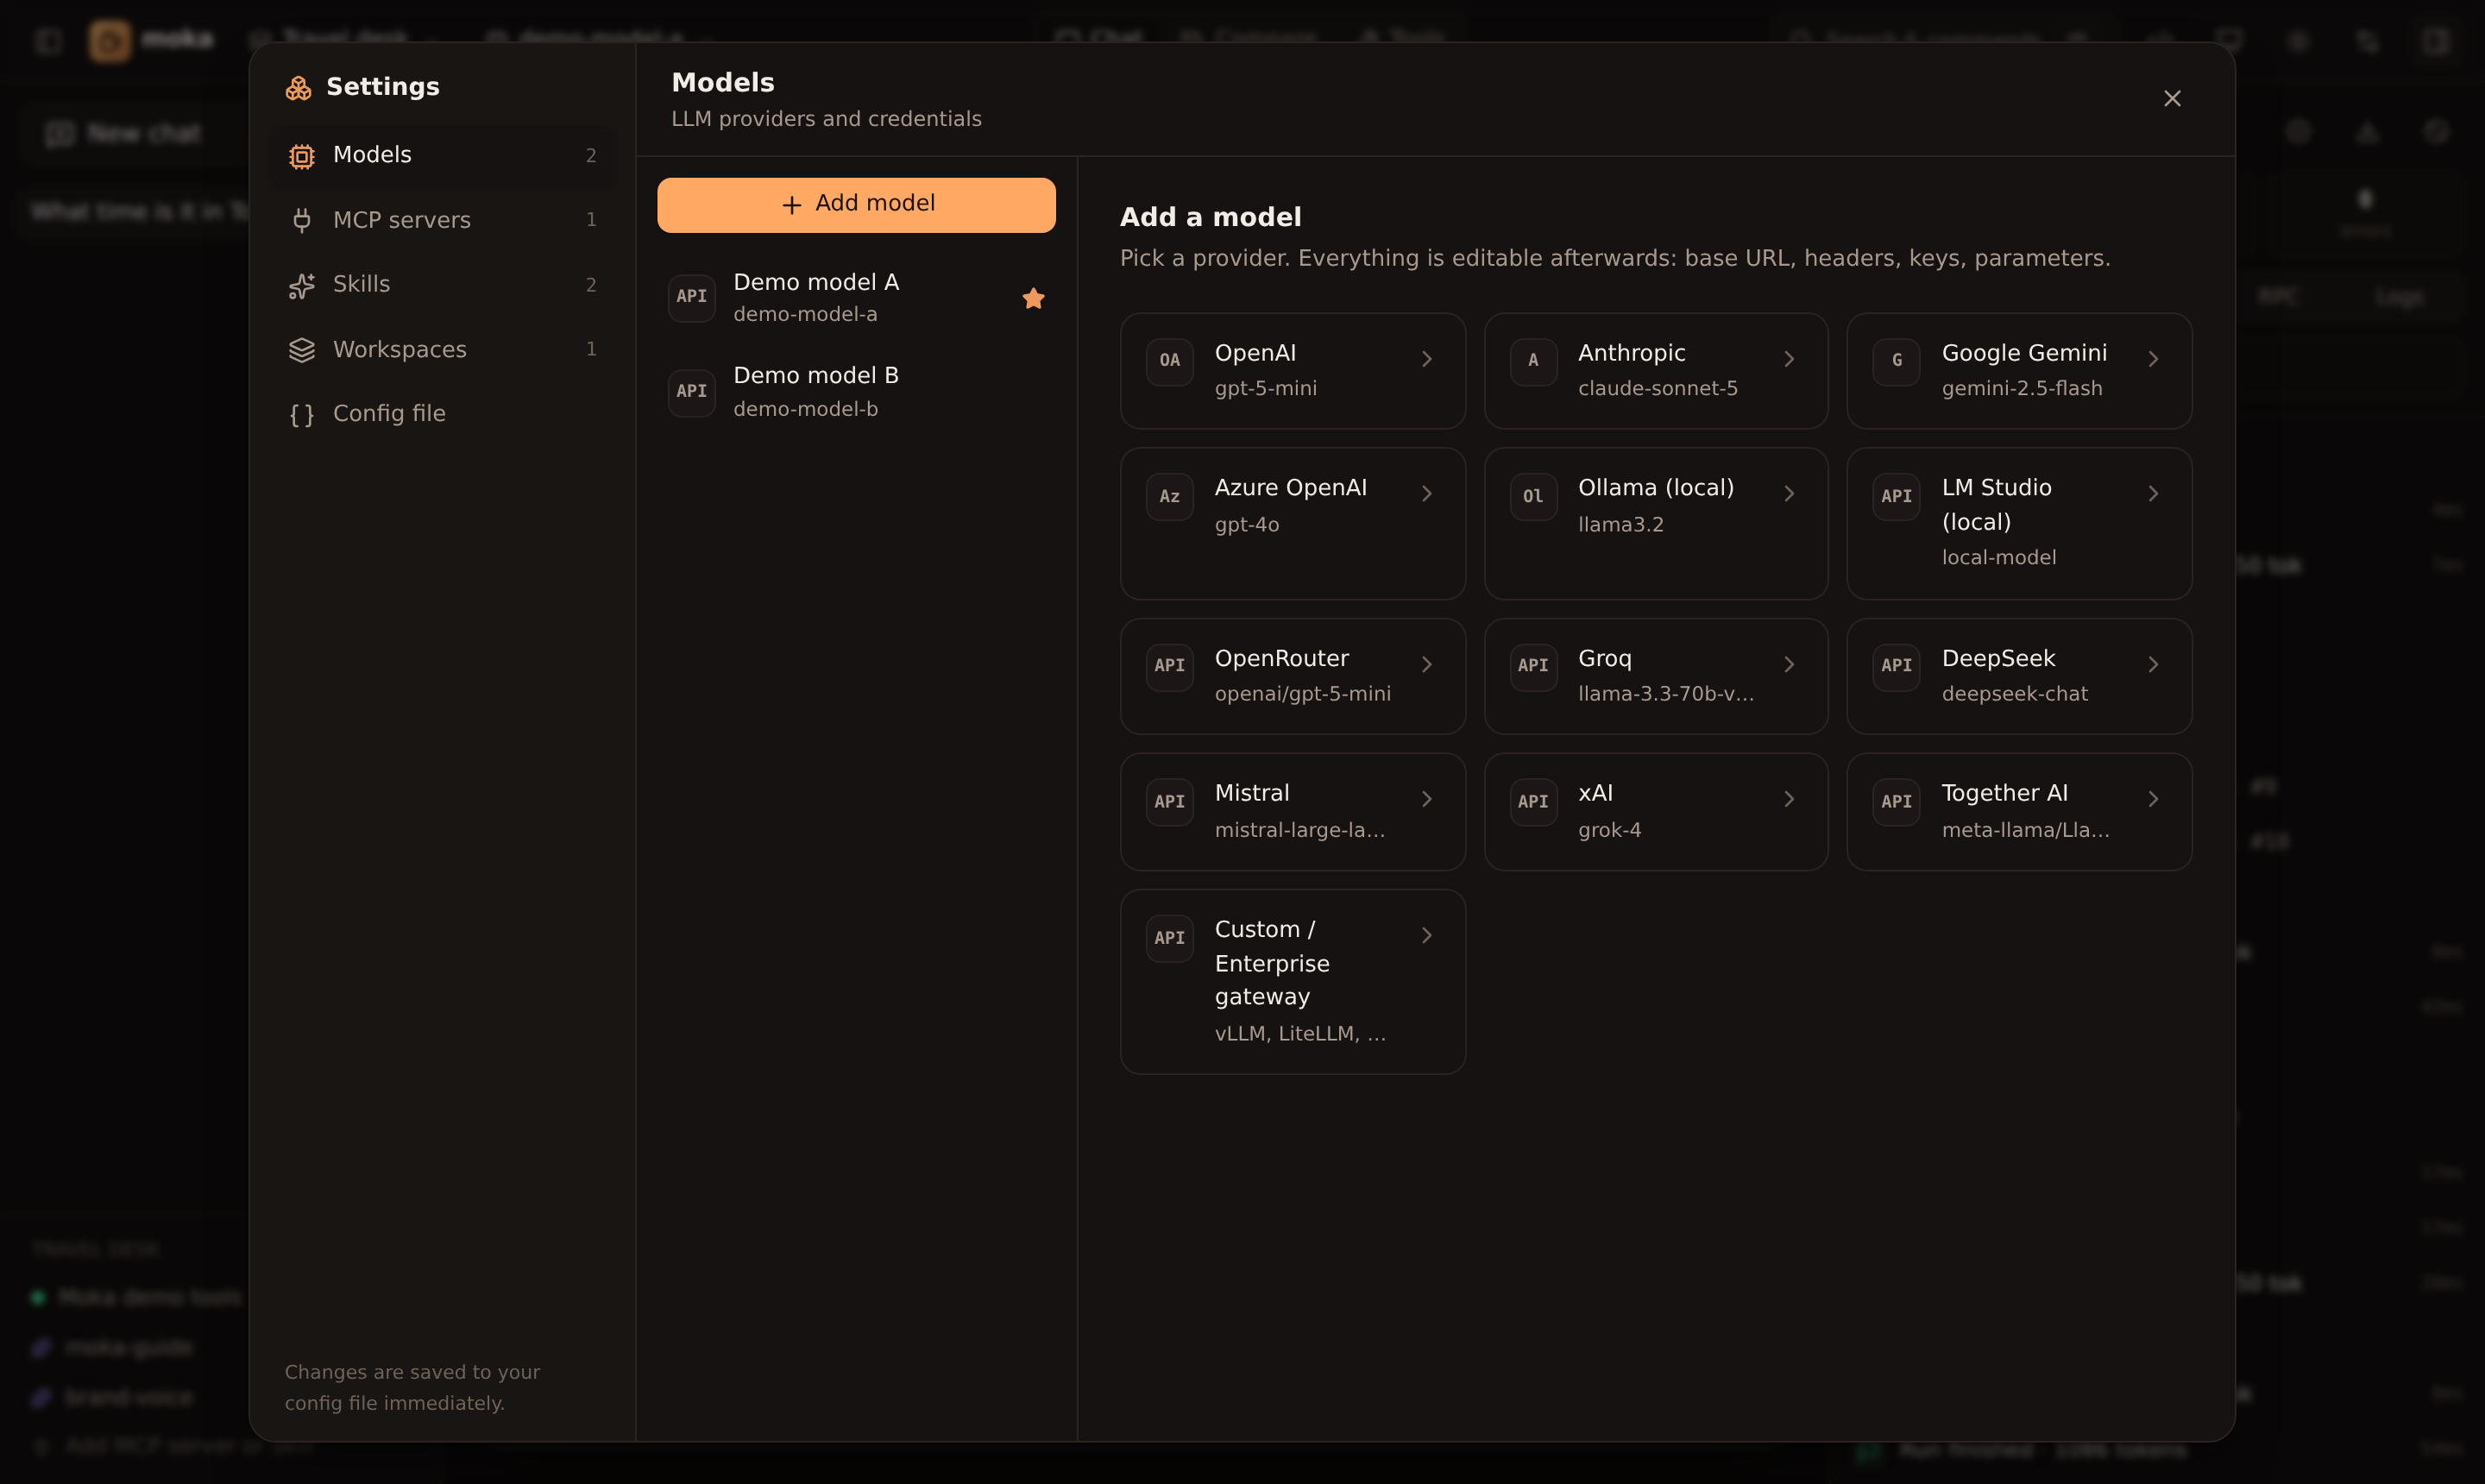Click the Add model button
2485x1484 pixels.
856,205
